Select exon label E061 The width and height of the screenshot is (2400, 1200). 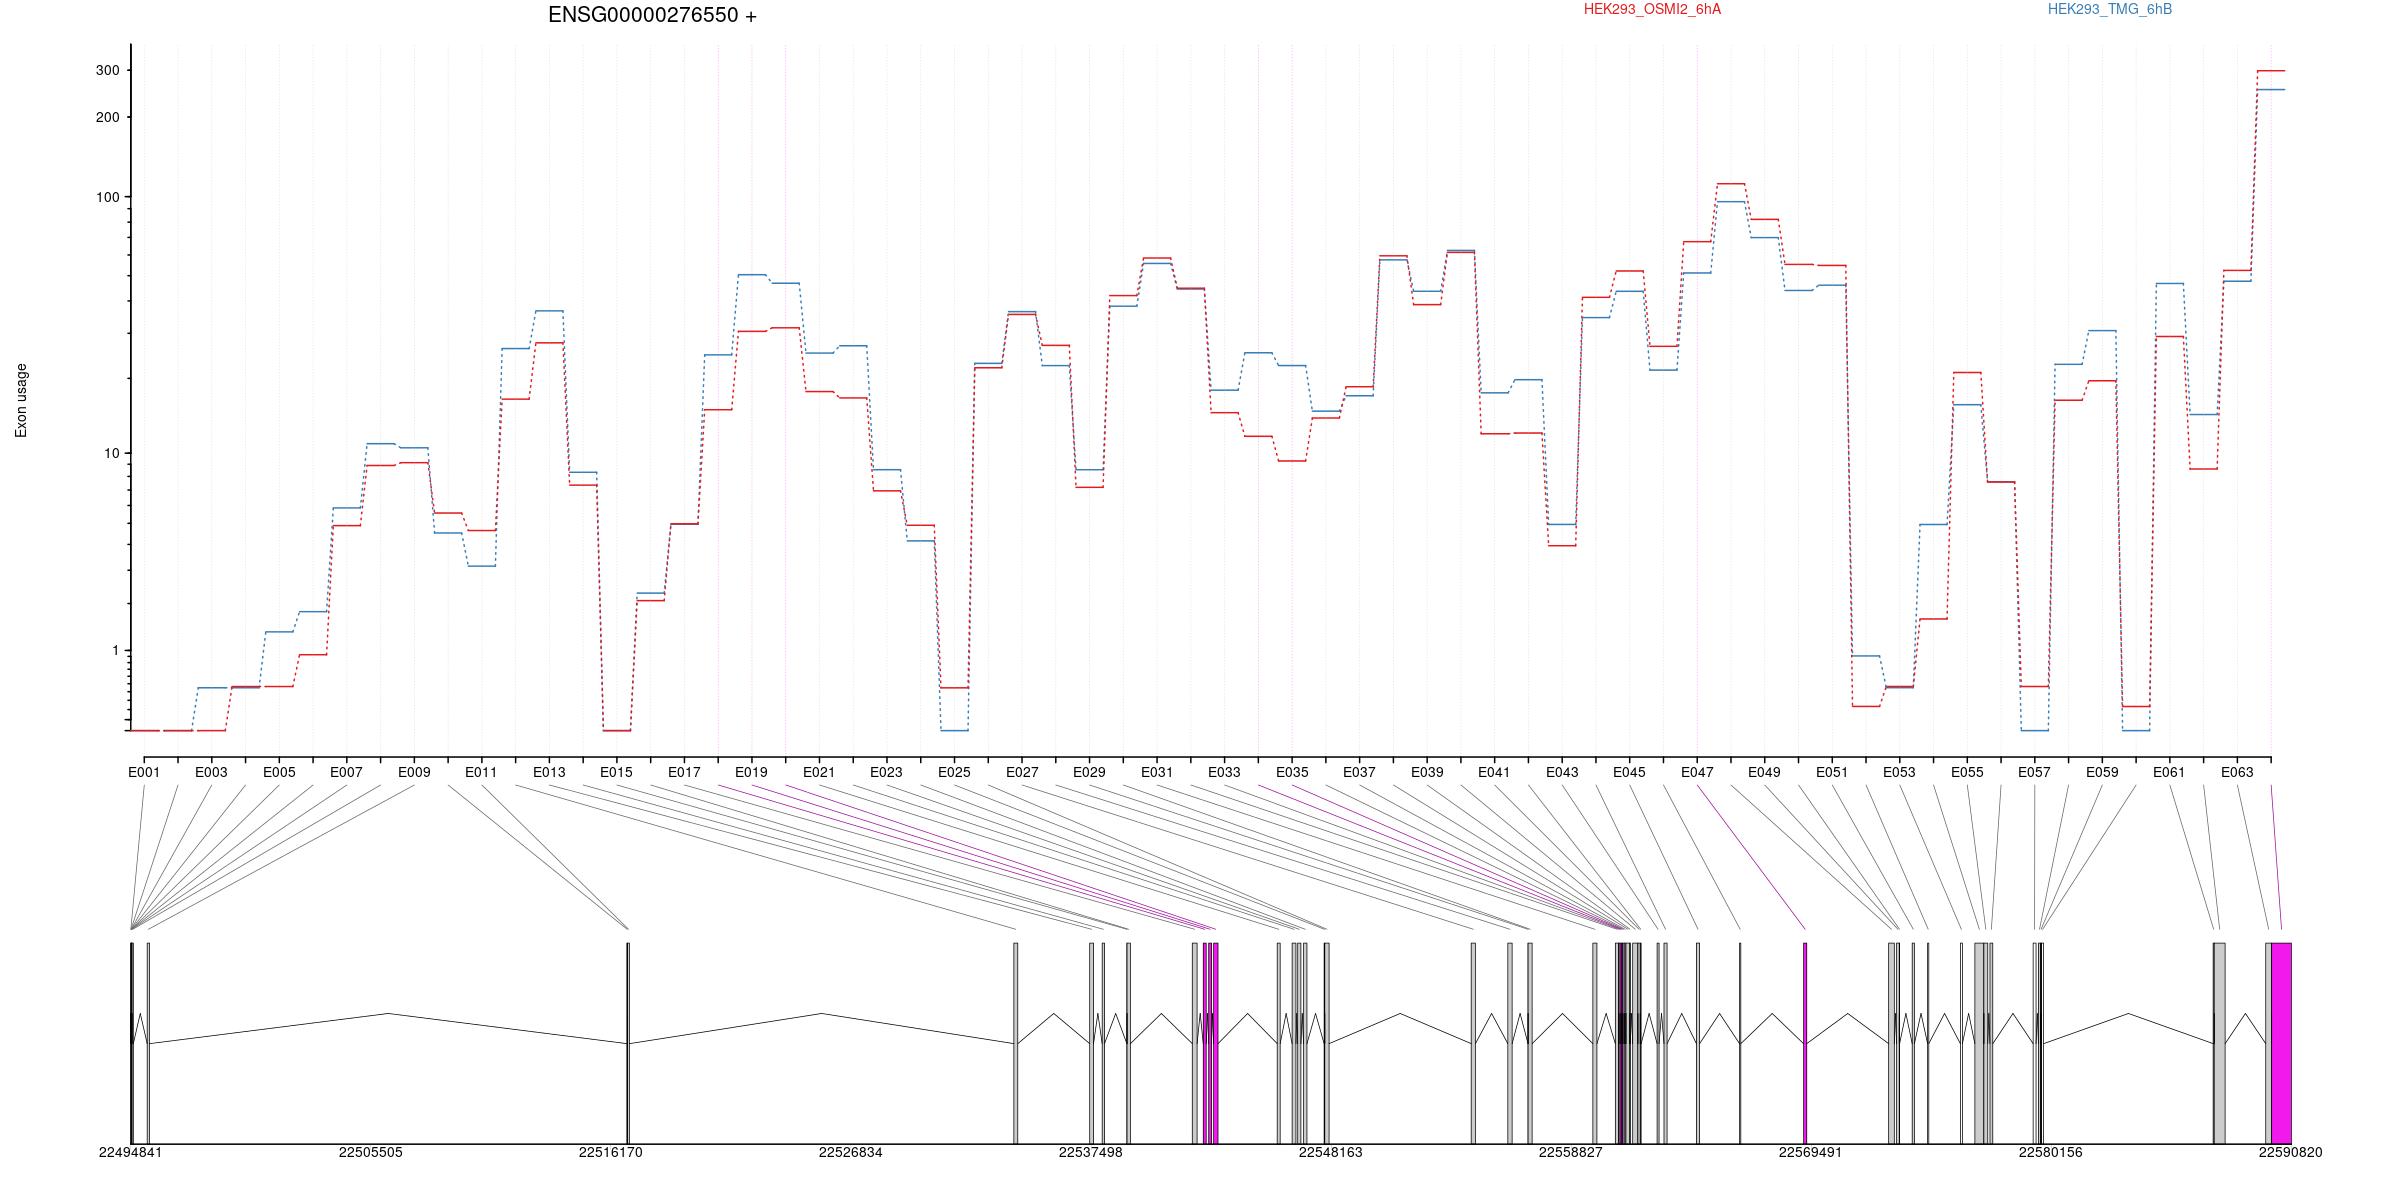point(2169,772)
